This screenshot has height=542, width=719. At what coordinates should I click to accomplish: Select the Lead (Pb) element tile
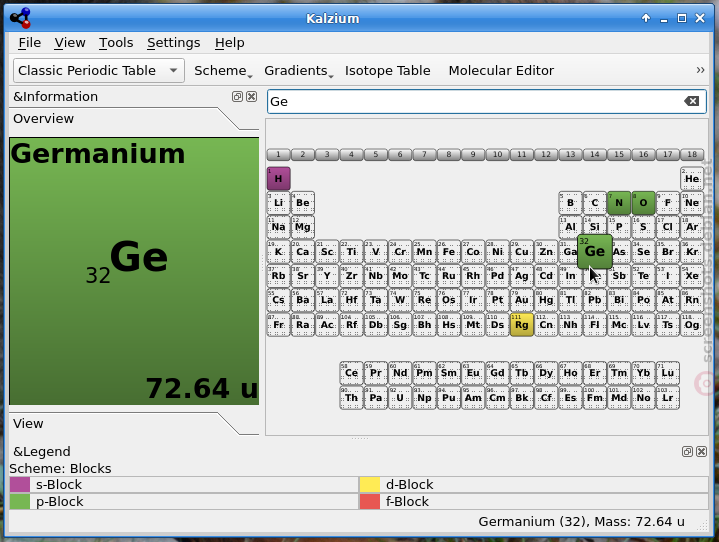(594, 300)
